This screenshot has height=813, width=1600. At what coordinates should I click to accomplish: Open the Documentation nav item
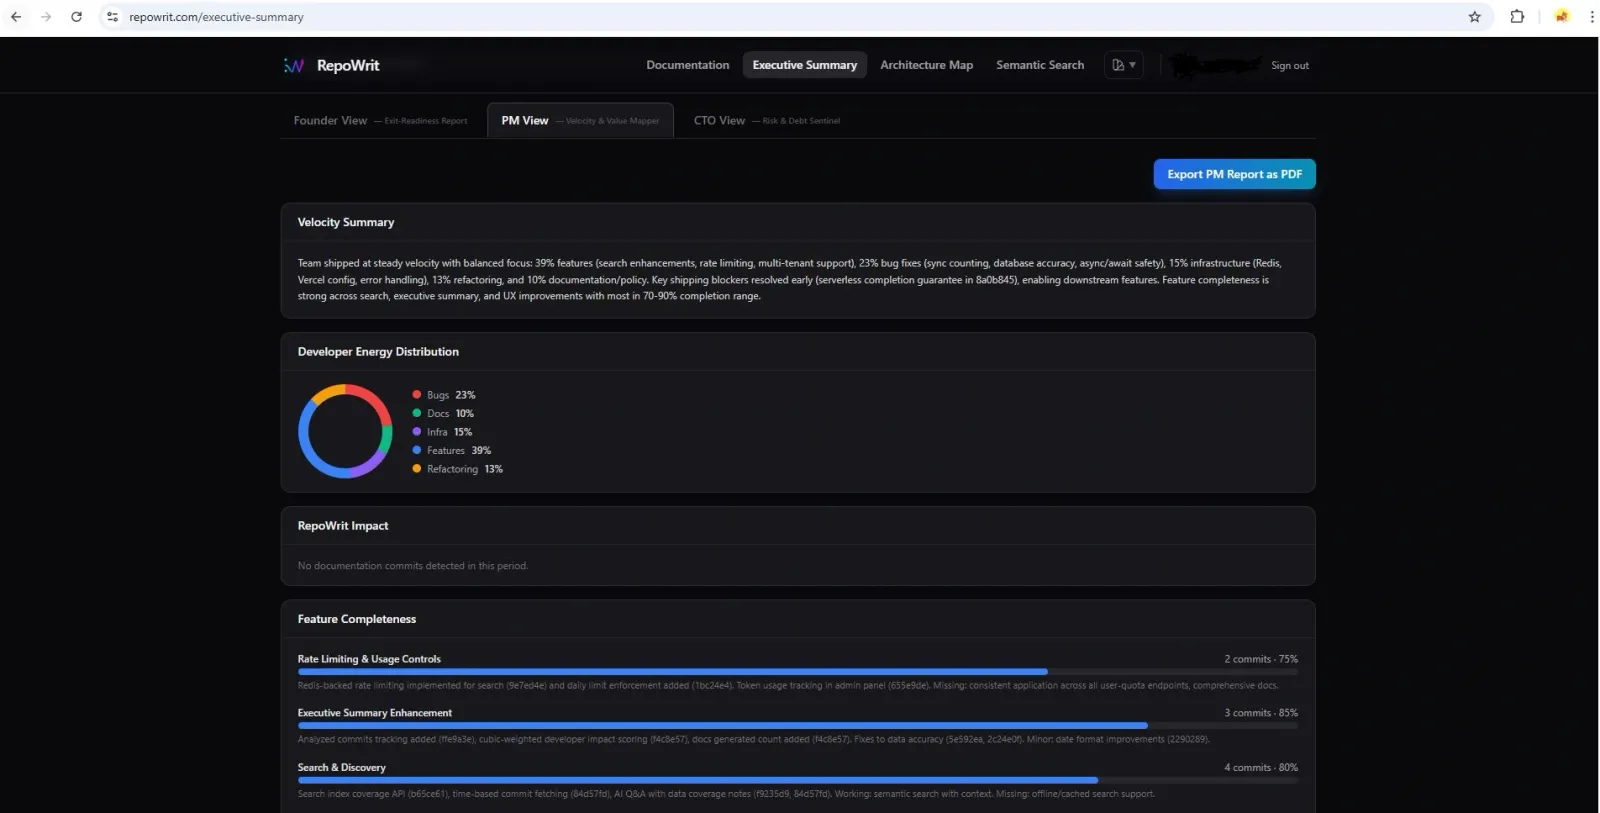click(x=687, y=65)
